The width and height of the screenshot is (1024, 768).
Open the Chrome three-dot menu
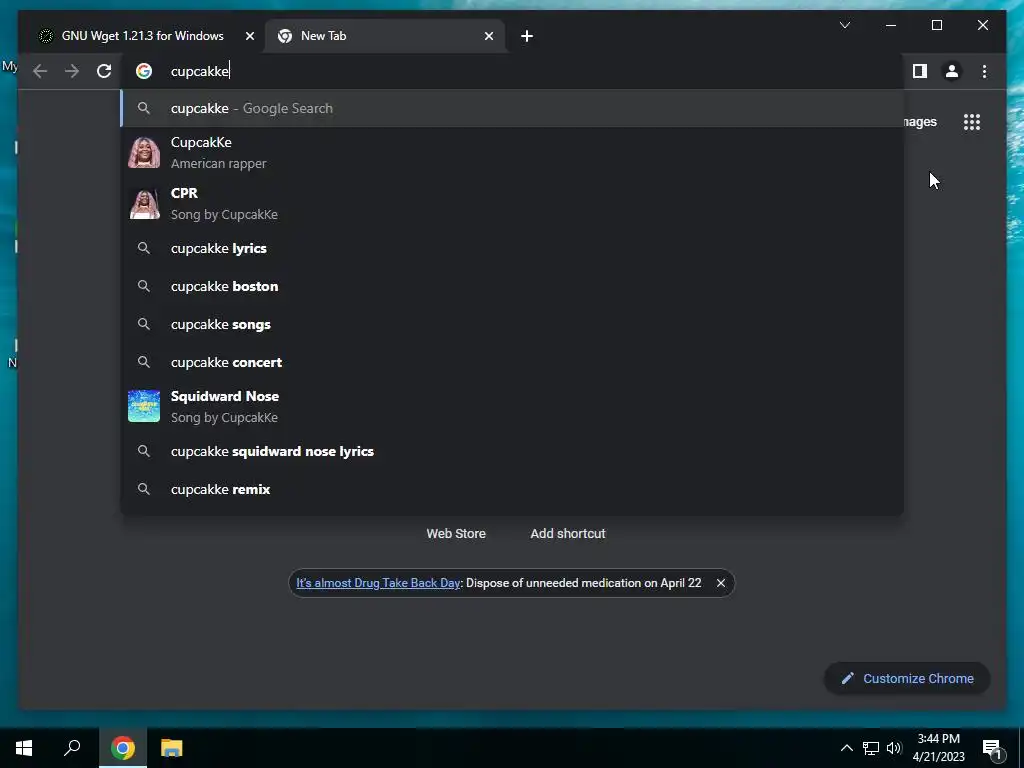984,71
